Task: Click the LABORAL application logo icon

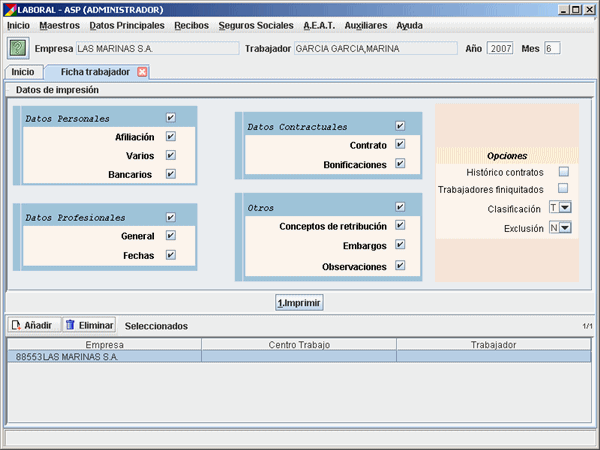Action: point(10,10)
